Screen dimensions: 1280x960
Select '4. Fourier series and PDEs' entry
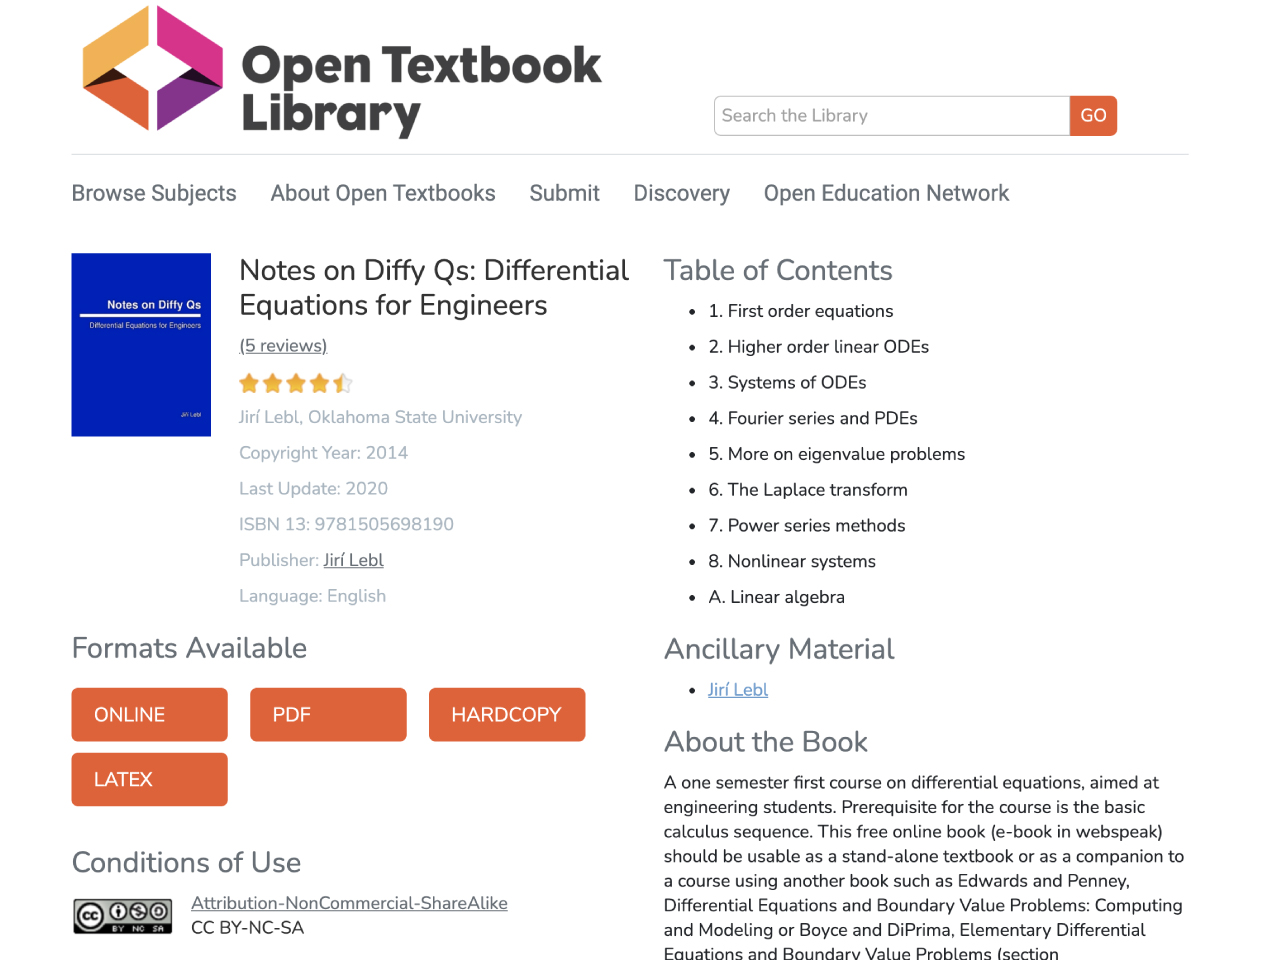(813, 418)
